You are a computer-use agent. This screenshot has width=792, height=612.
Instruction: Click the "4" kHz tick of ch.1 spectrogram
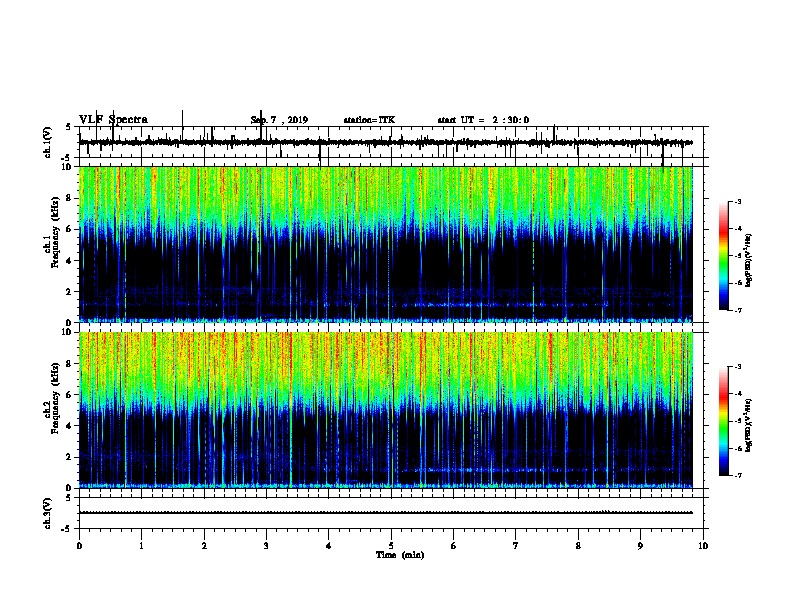pos(69,261)
